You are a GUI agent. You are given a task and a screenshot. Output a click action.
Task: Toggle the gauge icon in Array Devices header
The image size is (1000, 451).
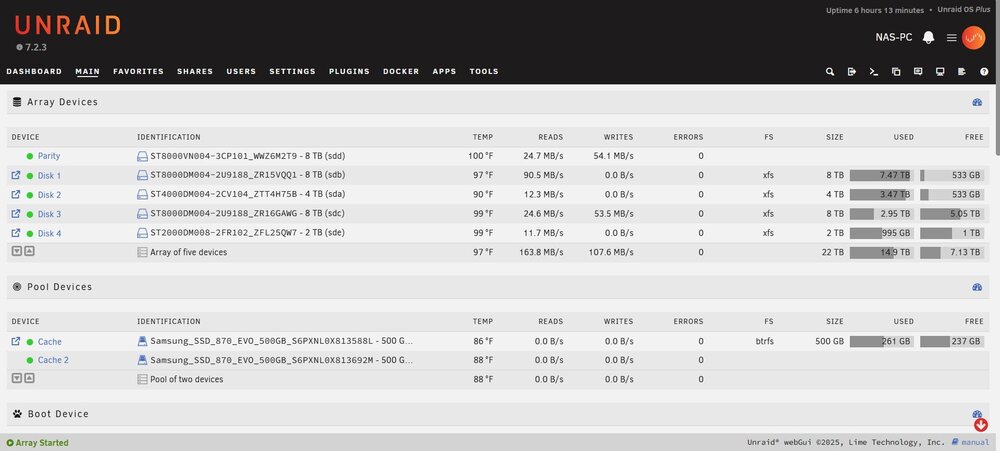coord(977,102)
